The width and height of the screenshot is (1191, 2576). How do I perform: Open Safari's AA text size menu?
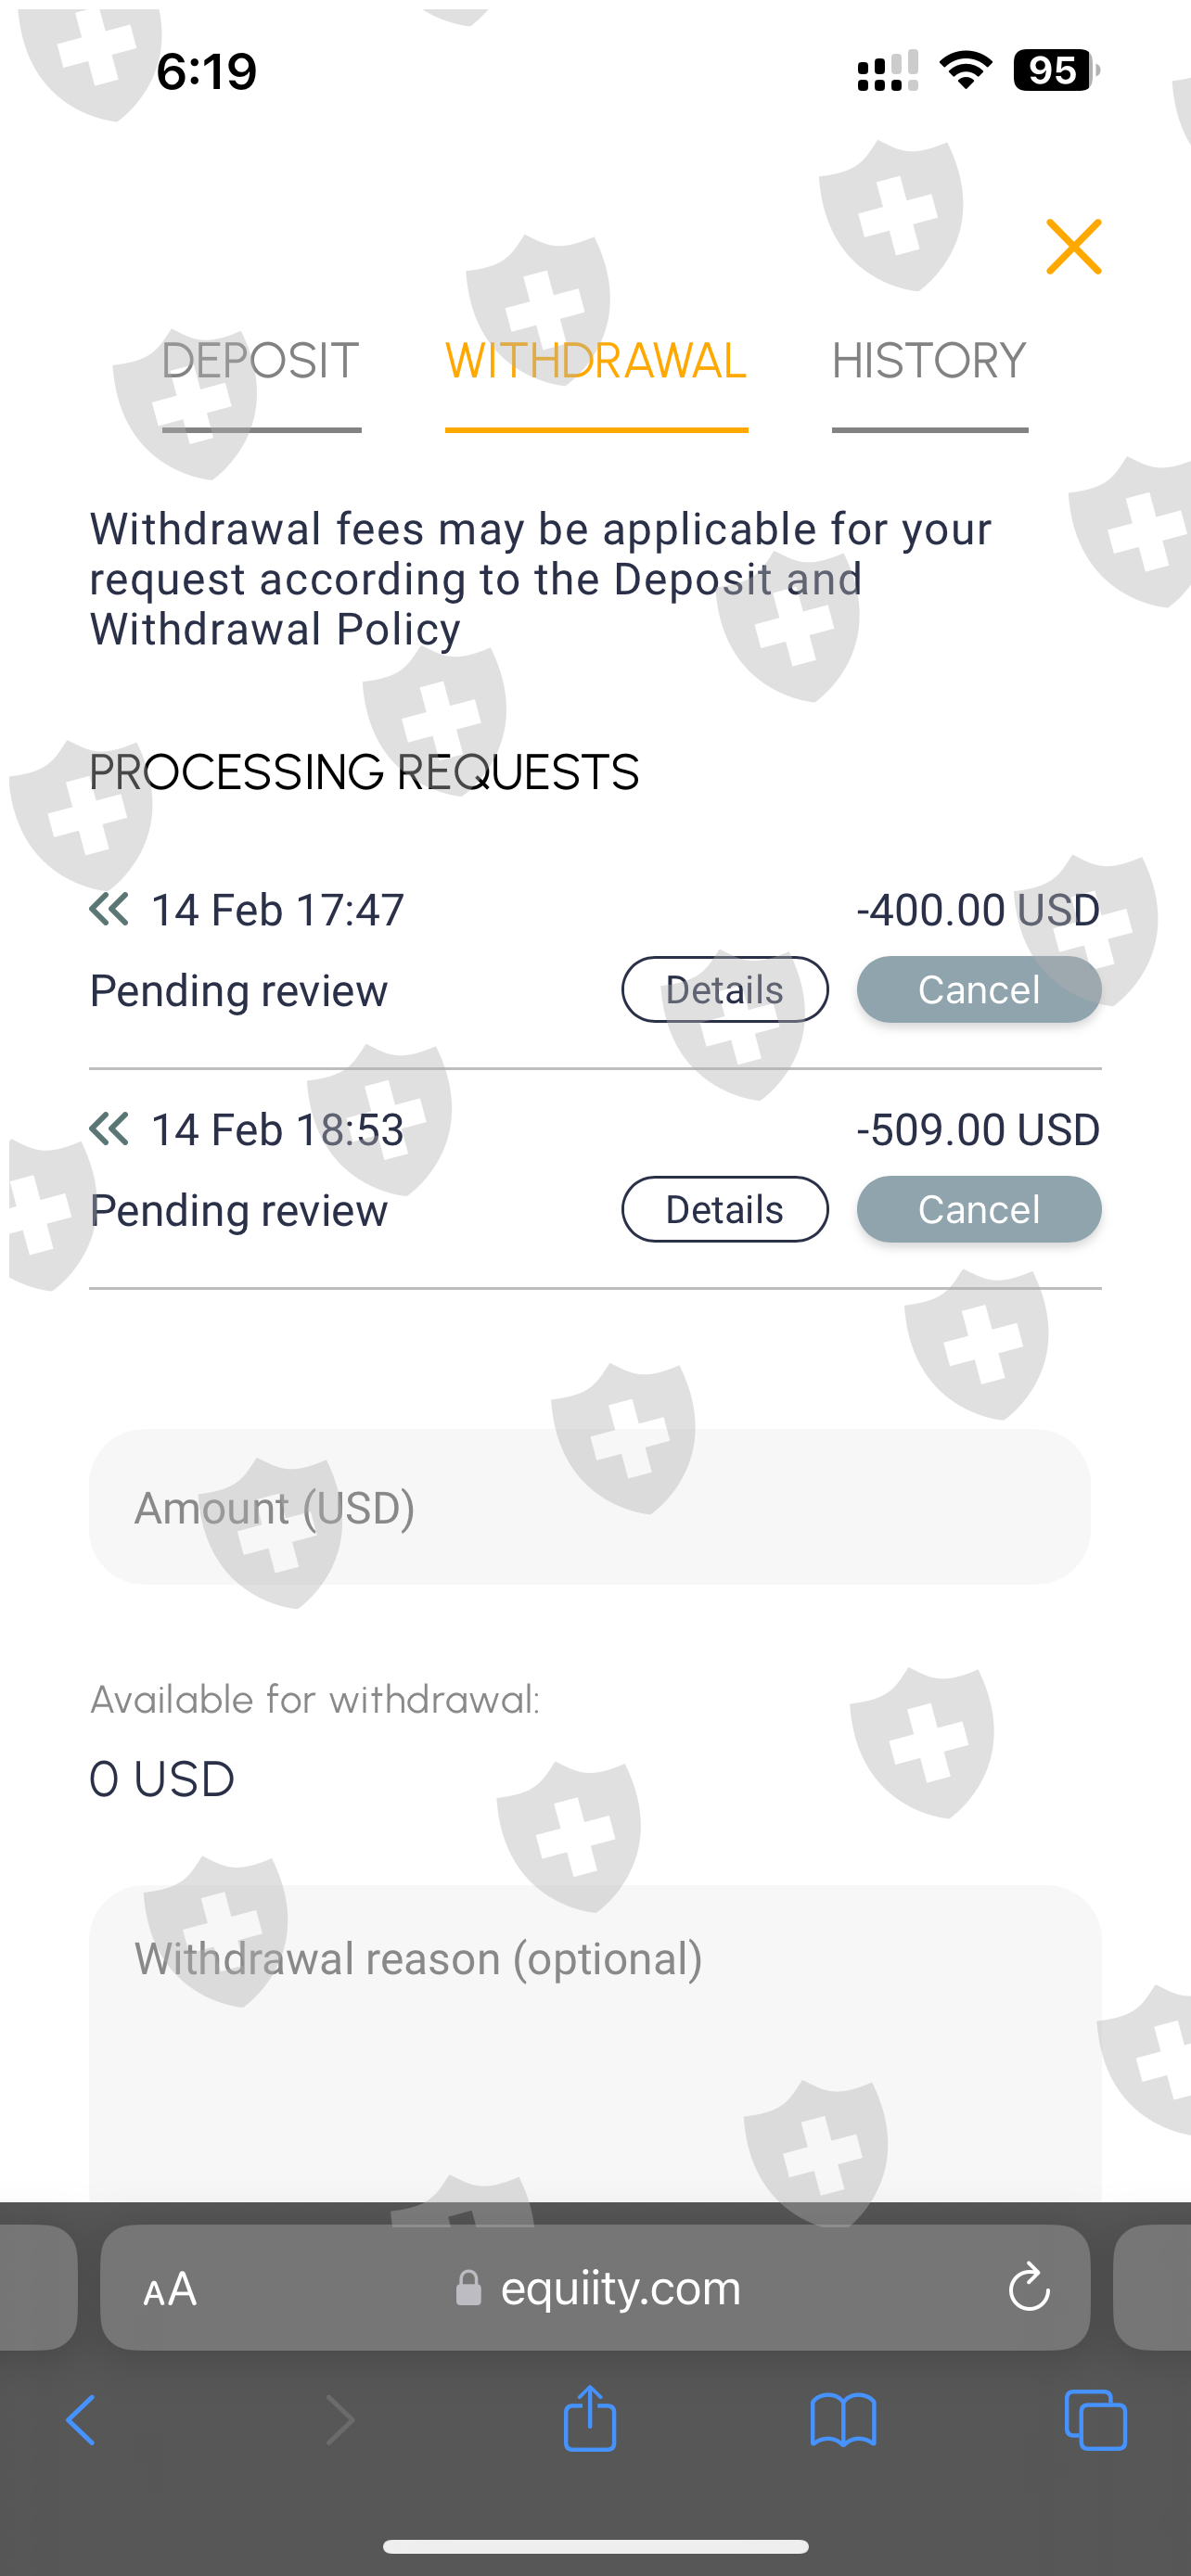[x=170, y=2288]
